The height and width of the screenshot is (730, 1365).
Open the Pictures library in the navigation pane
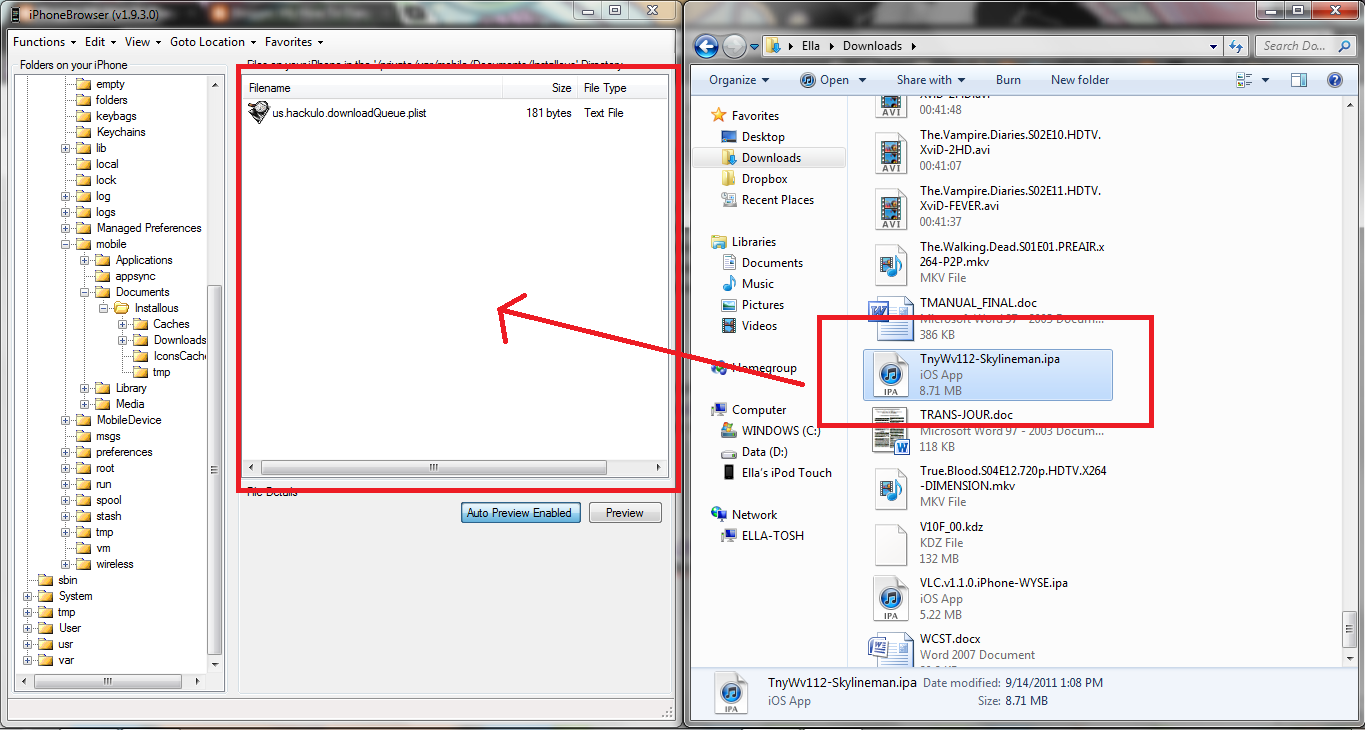(x=763, y=305)
